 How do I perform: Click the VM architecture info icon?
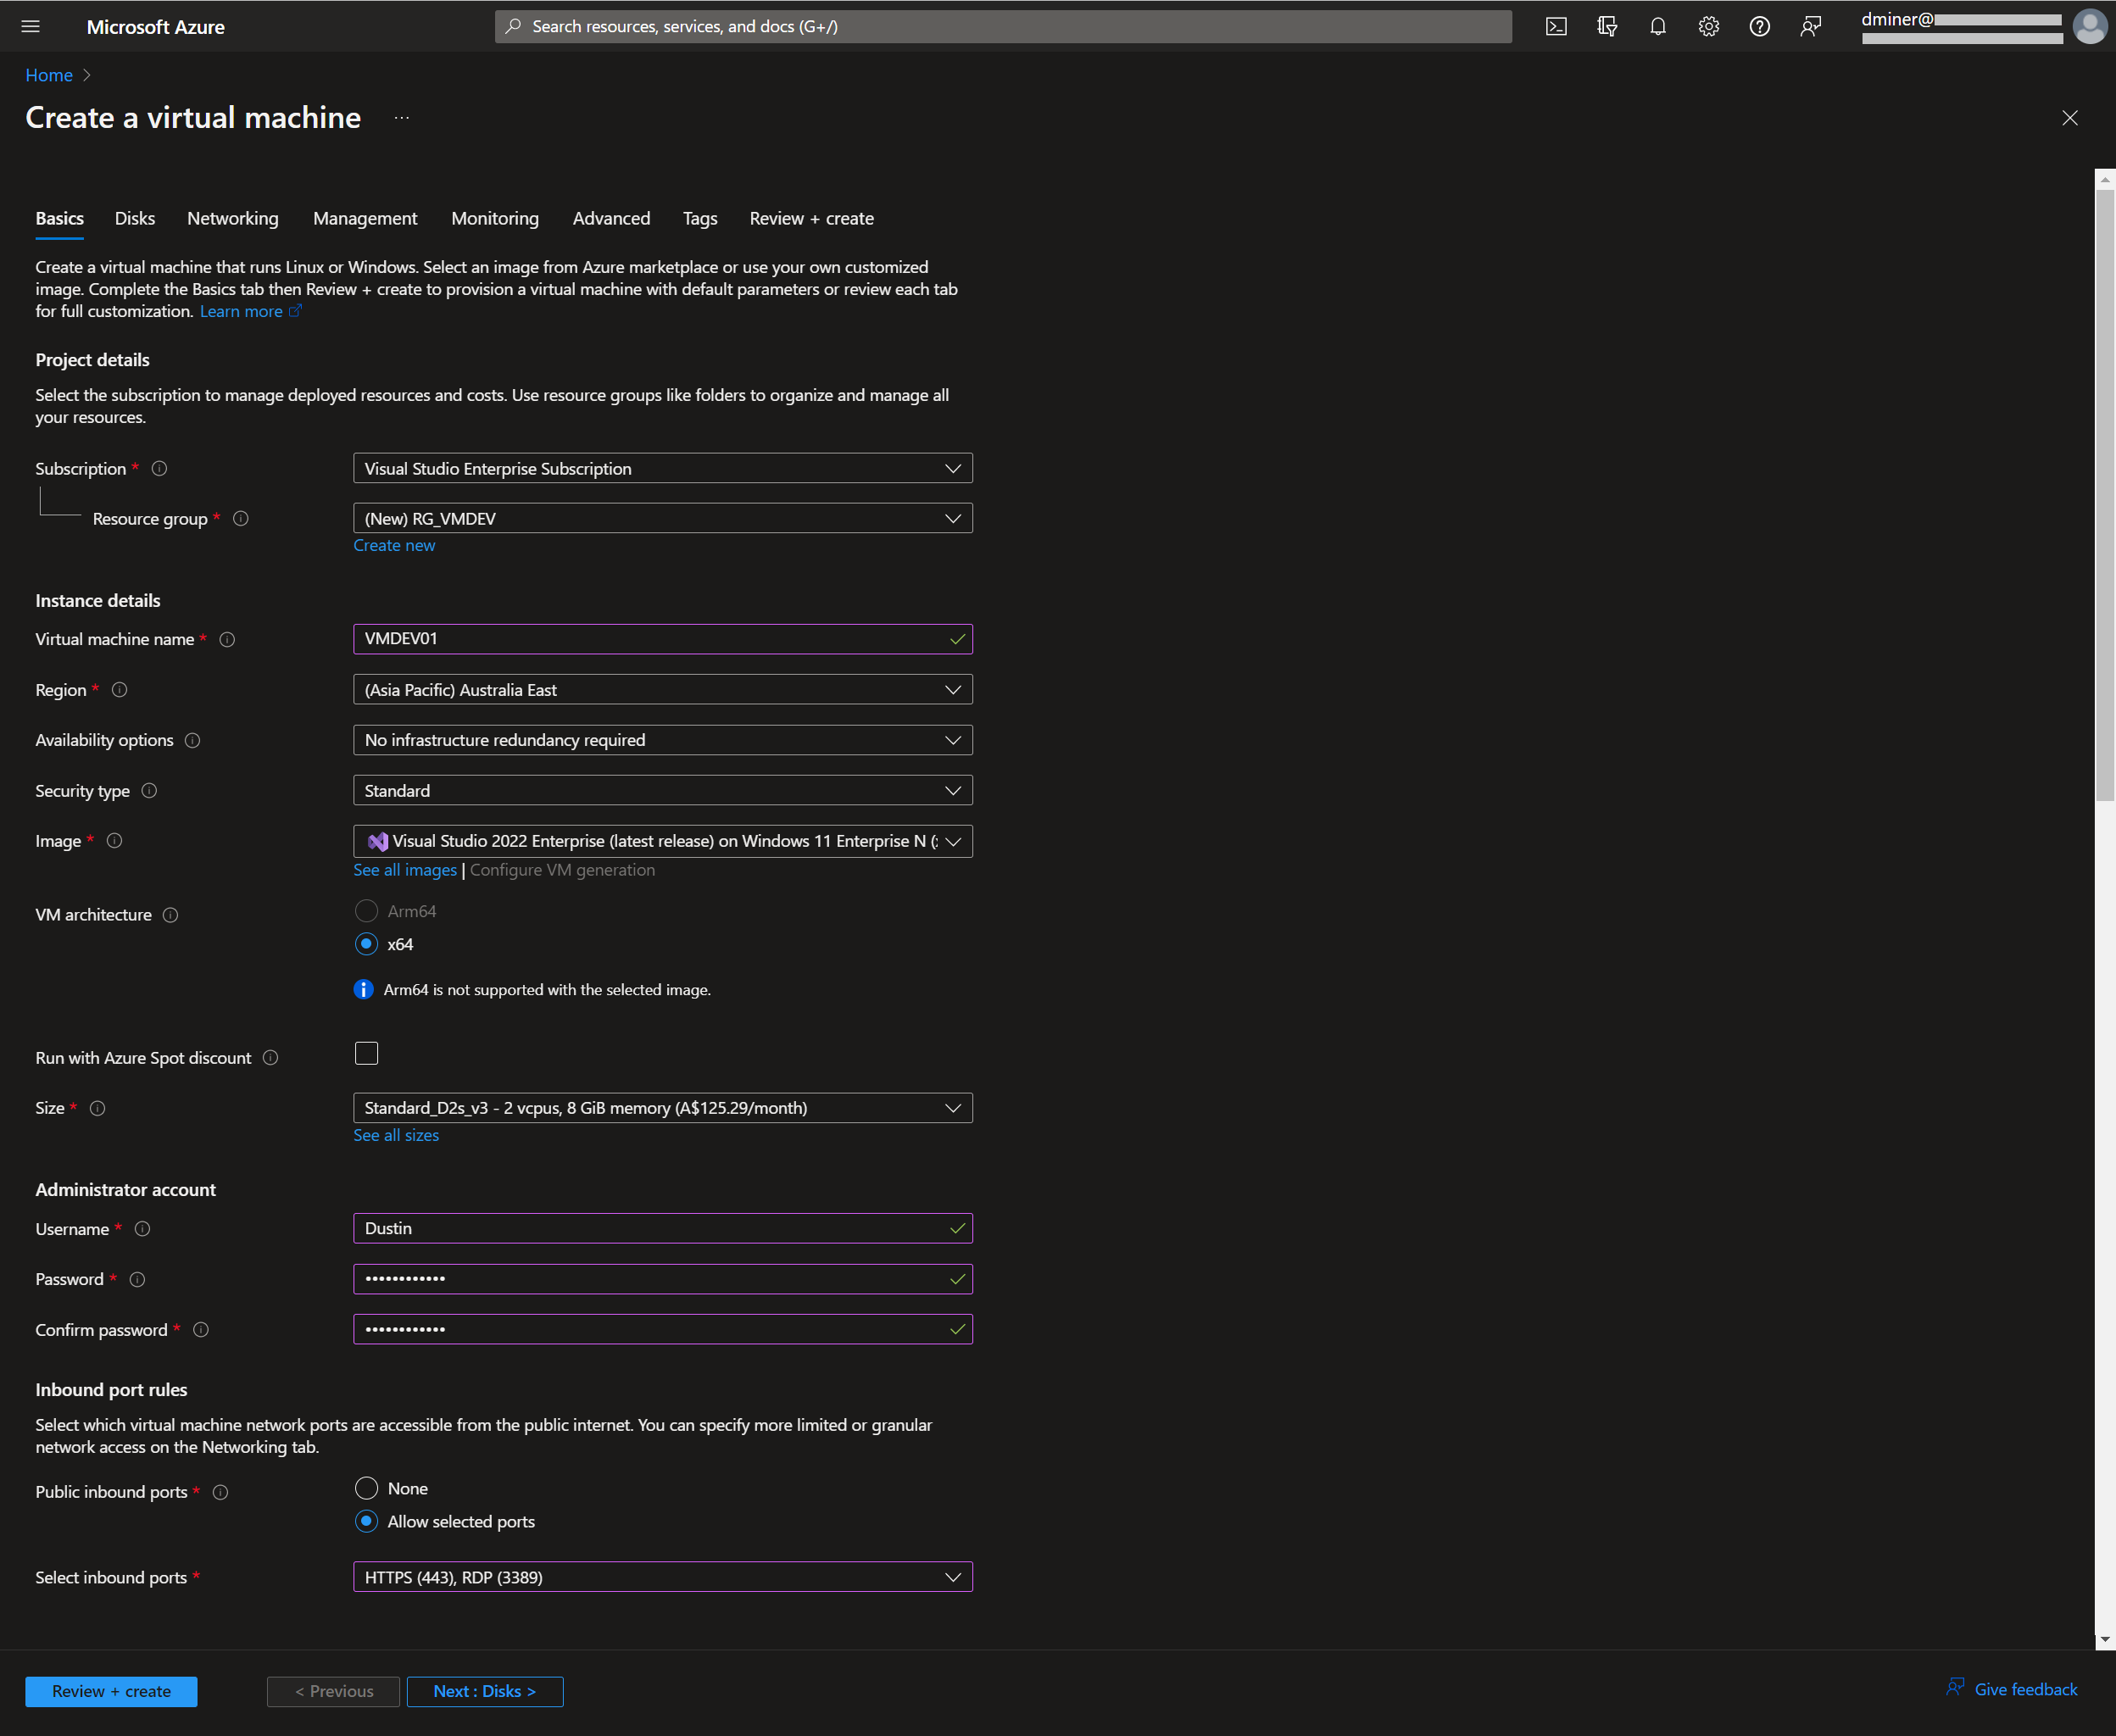pos(171,915)
